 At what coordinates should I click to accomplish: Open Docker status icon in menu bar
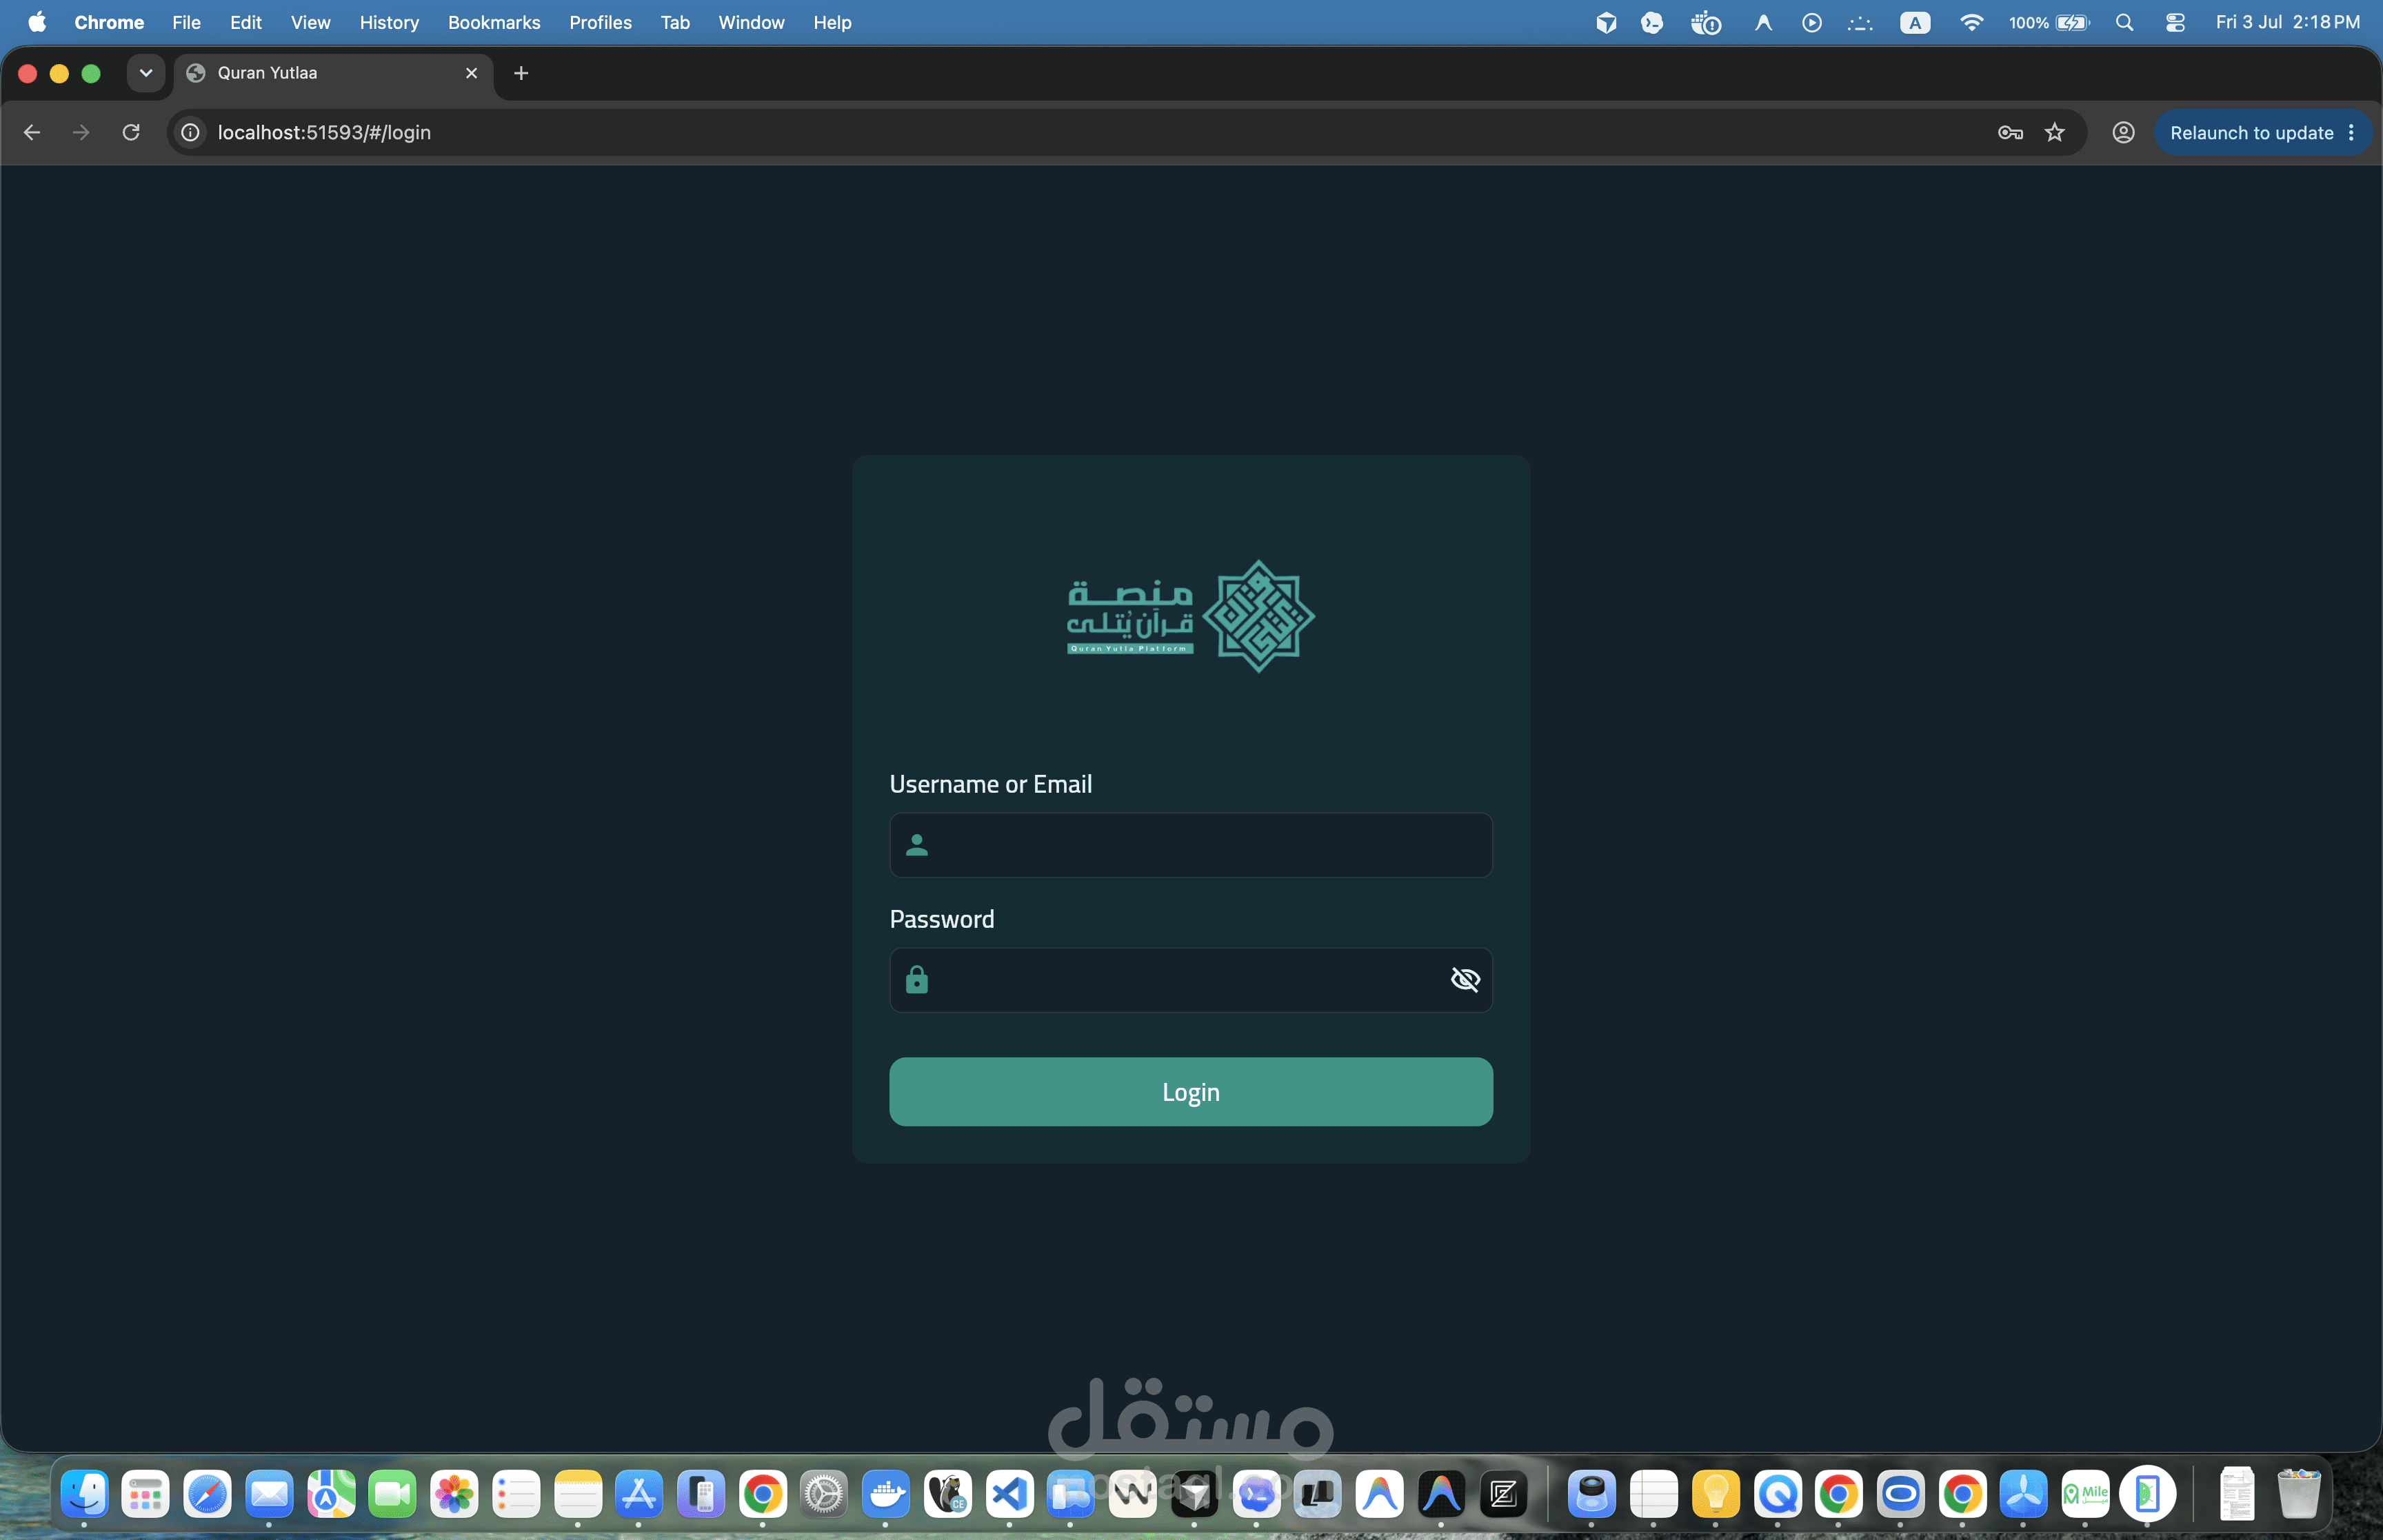click(1705, 22)
